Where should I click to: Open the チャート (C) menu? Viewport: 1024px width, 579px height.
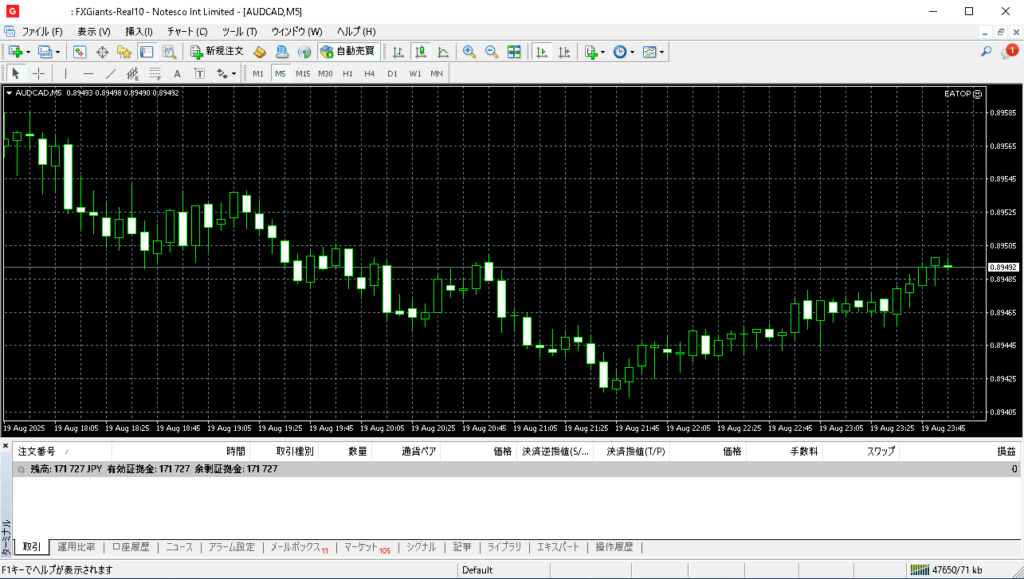coord(187,32)
